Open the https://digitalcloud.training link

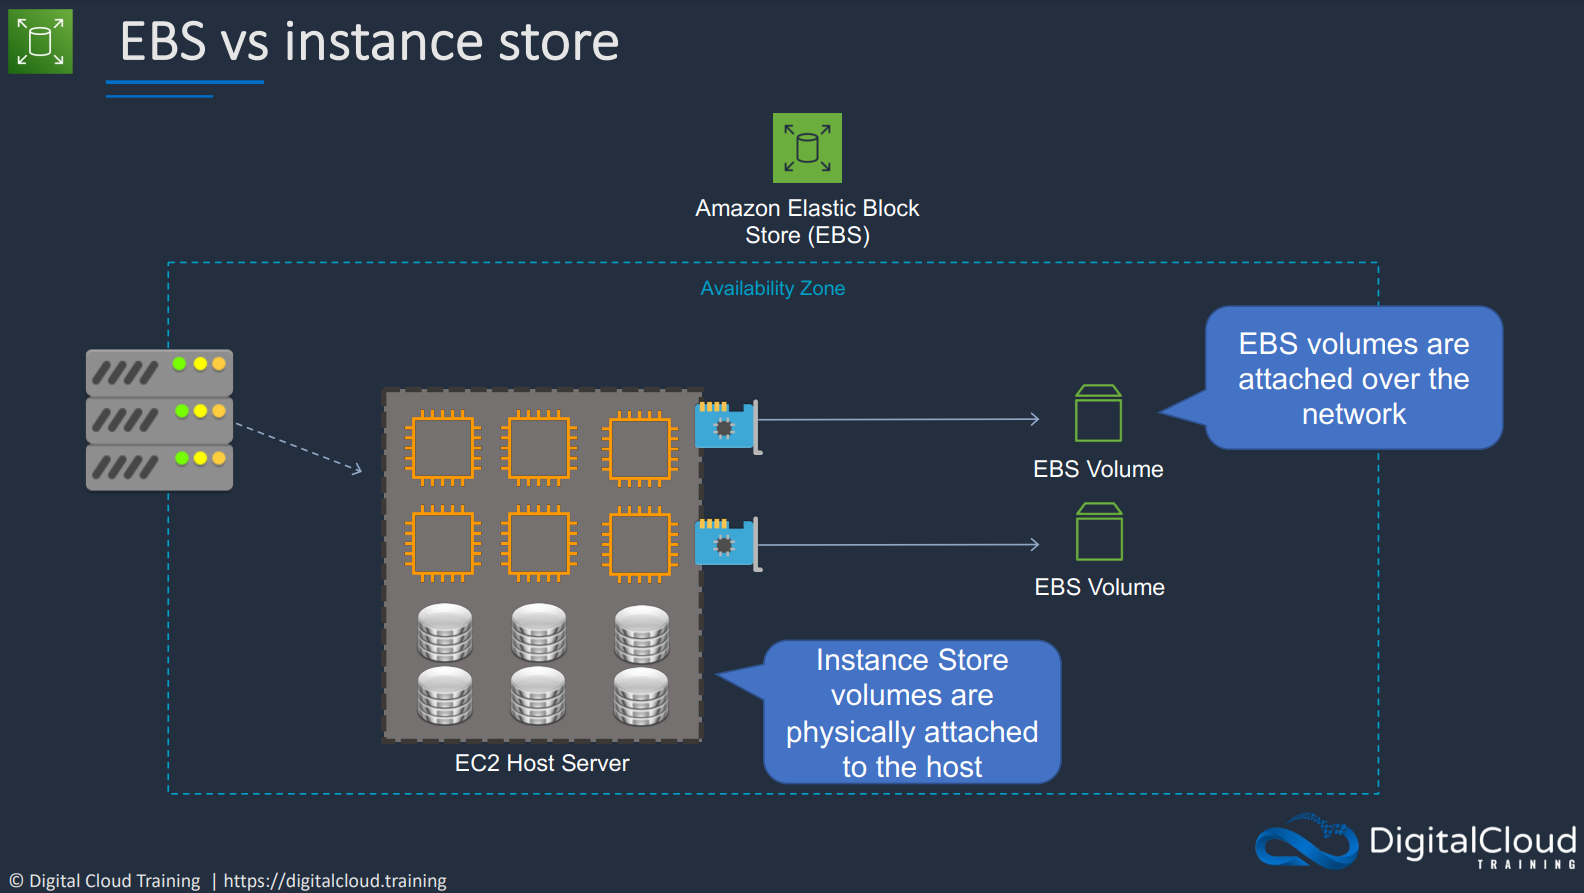(335, 881)
